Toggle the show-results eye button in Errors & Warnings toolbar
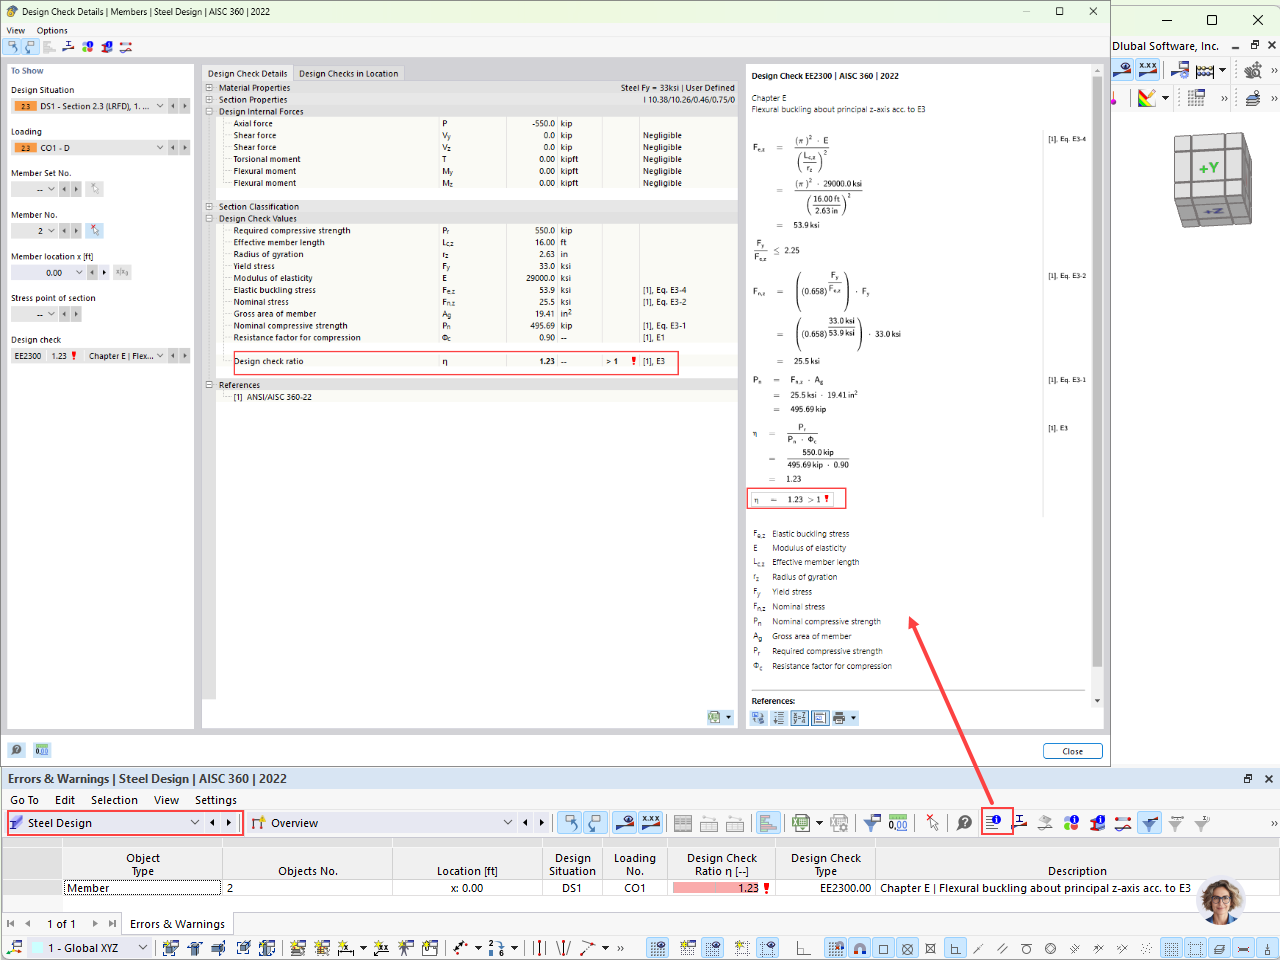 [625, 823]
